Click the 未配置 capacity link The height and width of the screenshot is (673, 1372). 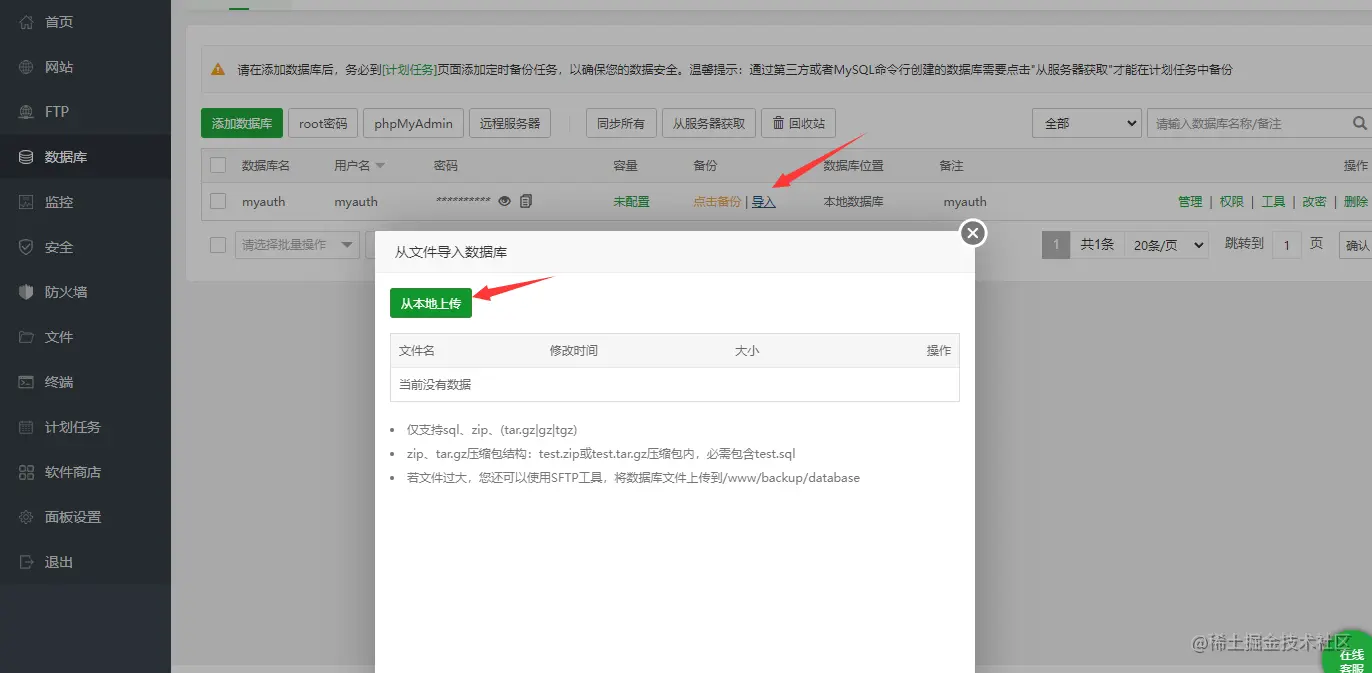click(x=631, y=201)
